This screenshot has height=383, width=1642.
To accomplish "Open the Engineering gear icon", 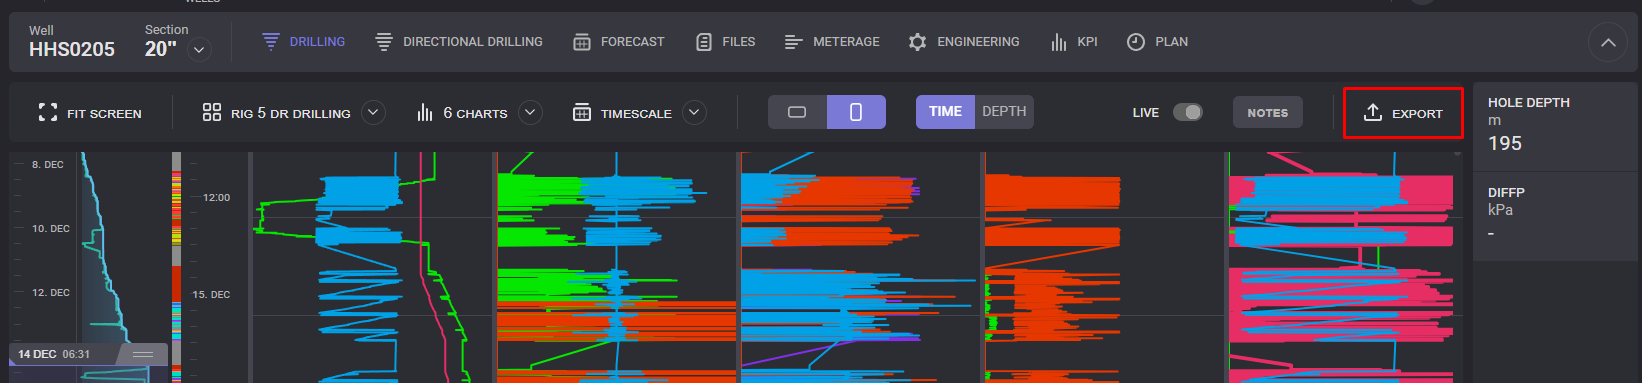I will pos(917,42).
